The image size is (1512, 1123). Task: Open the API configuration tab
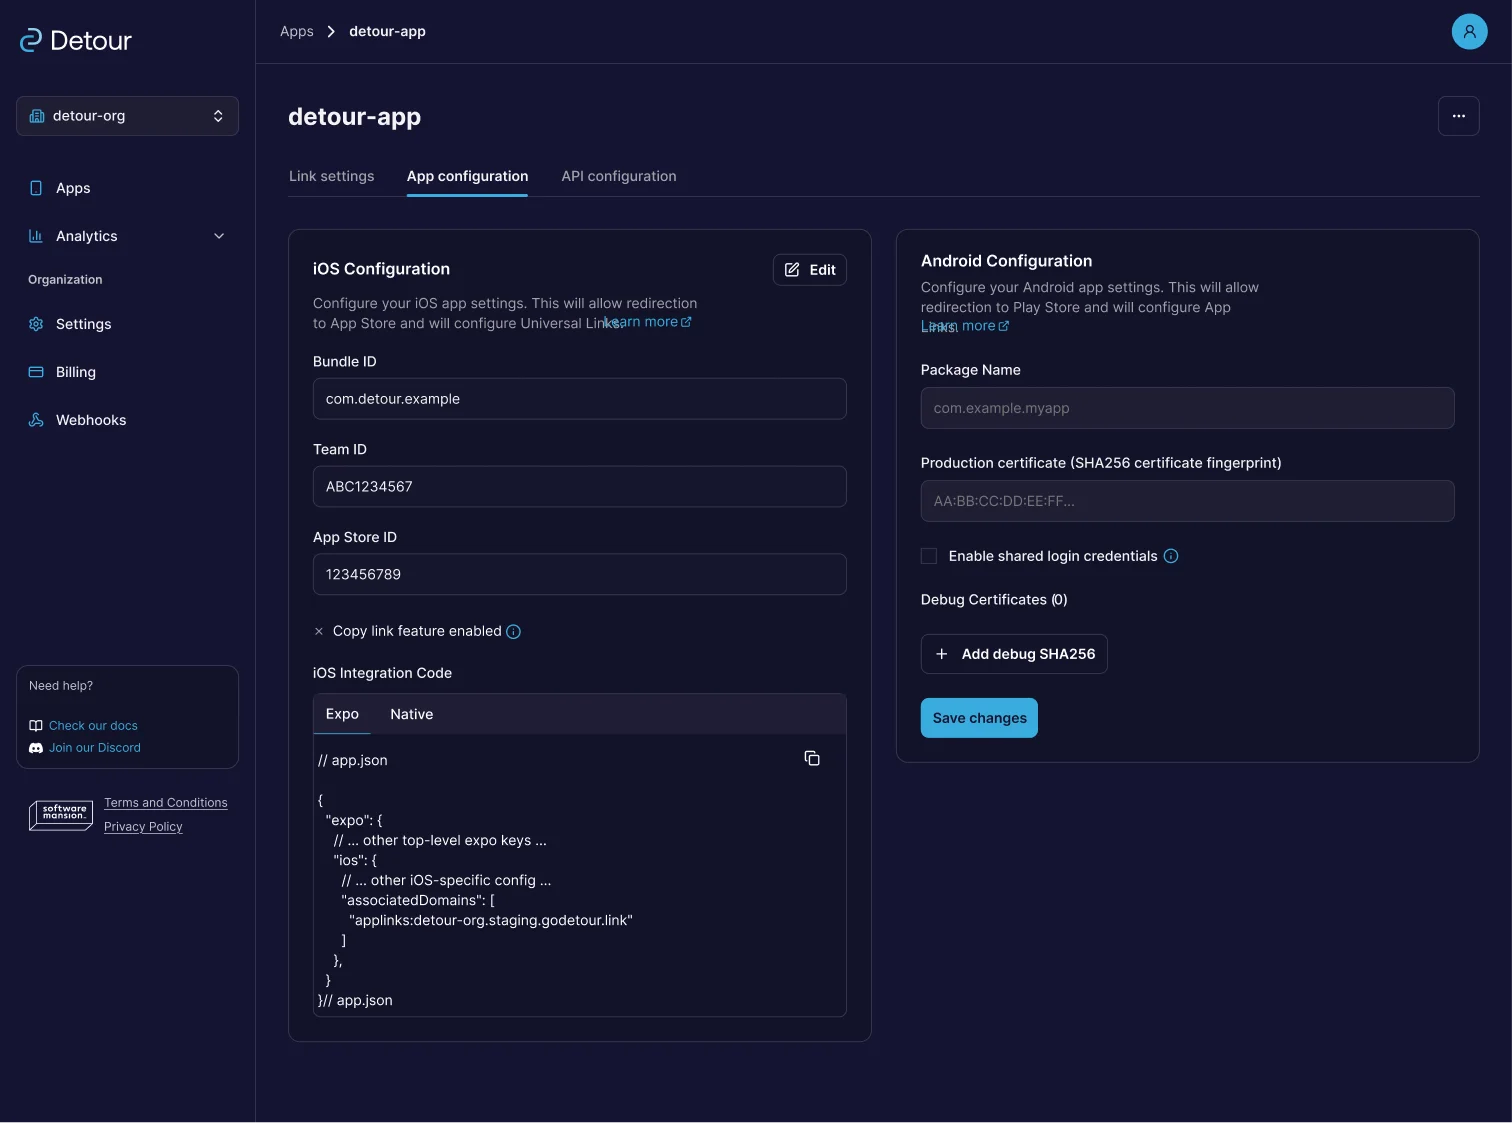[619, 176]
